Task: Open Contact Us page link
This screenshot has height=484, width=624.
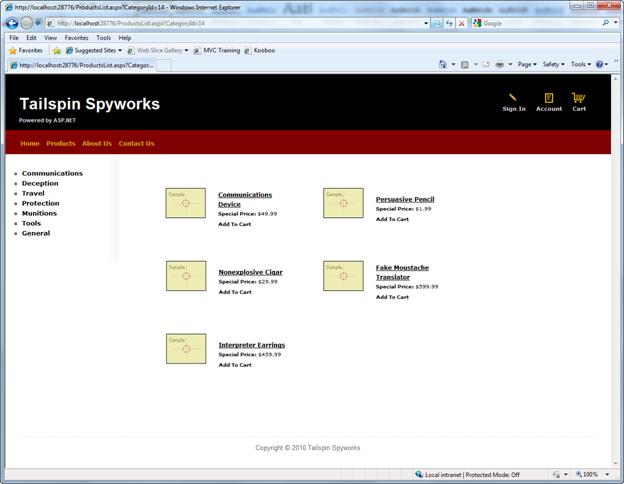Action: pyautogui.click(x=136, y=143)
